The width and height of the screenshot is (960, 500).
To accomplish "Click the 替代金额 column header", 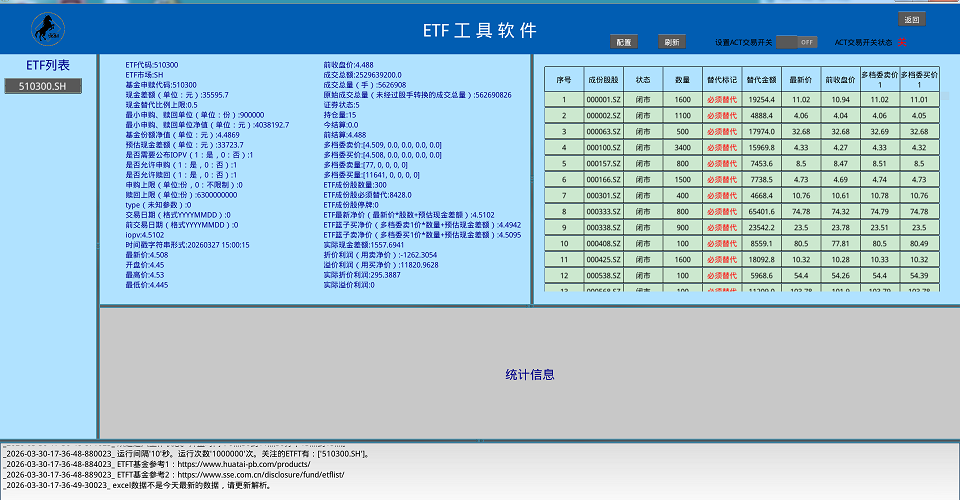I will pos(762,80).
